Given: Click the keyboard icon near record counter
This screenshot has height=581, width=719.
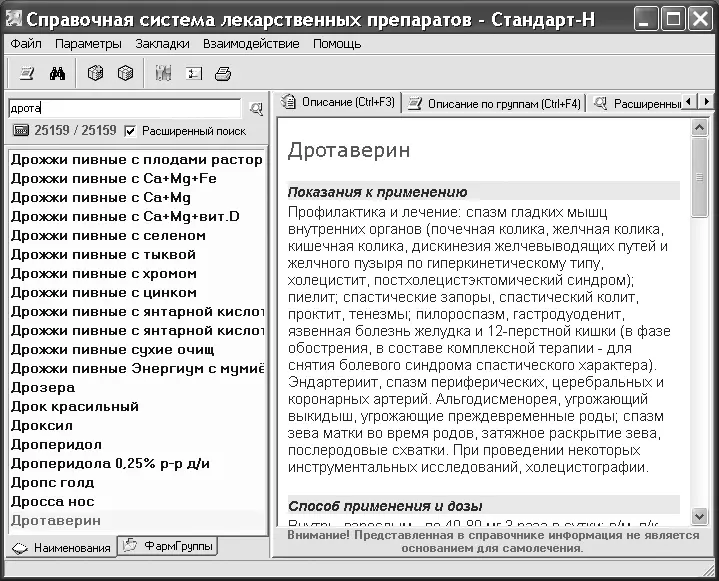Looking at the screenshot, I should pyautogui.click(x=20, y=131).
